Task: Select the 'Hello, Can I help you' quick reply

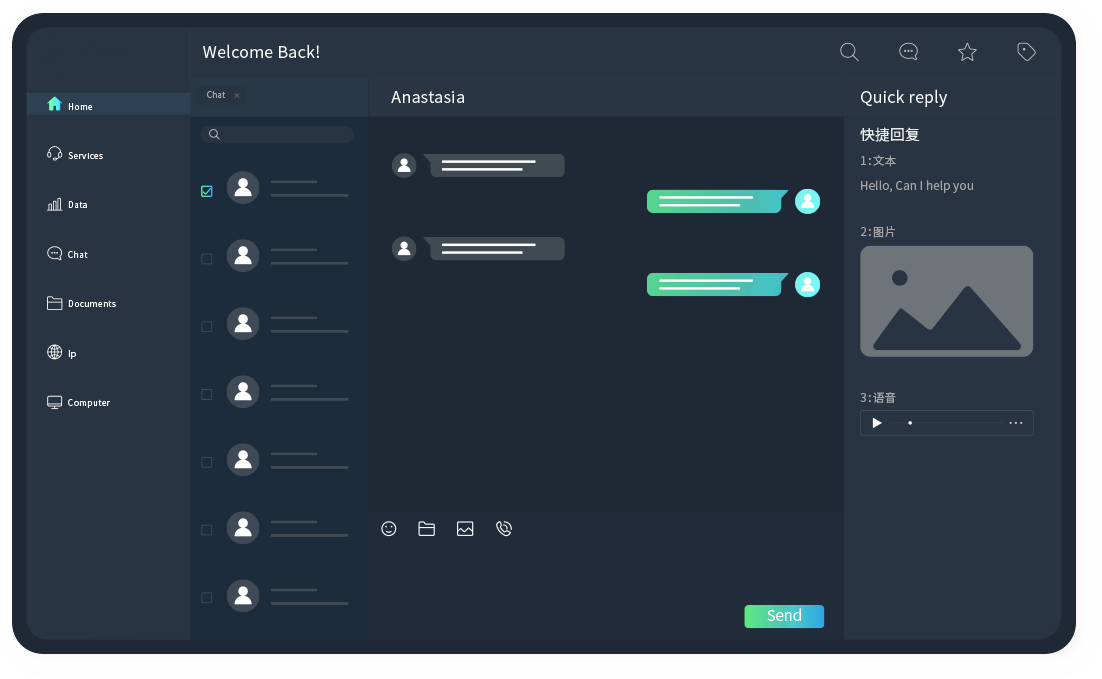Action: click(x=916, y=186)
